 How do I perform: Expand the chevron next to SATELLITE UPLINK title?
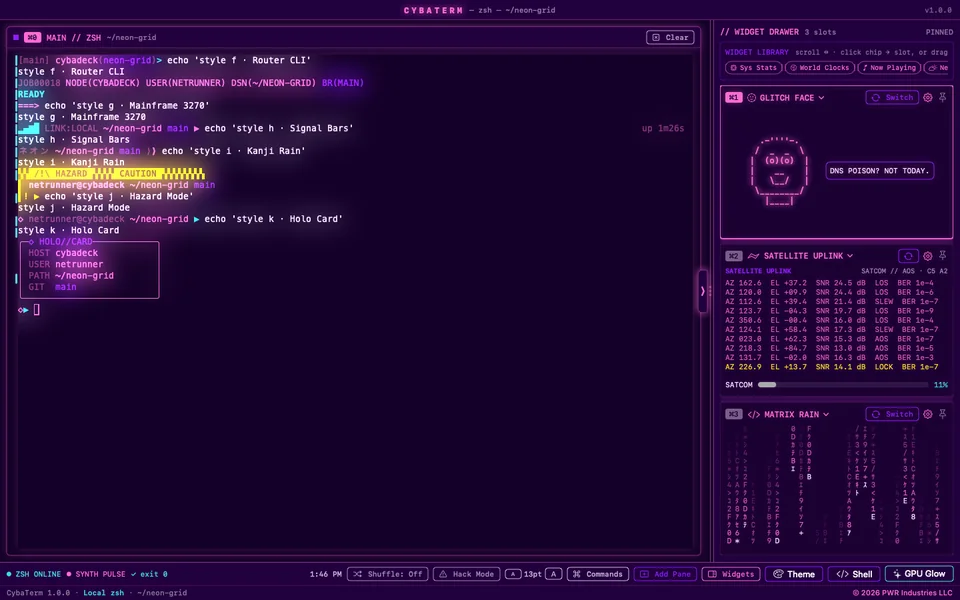click(x=850, y=256)
